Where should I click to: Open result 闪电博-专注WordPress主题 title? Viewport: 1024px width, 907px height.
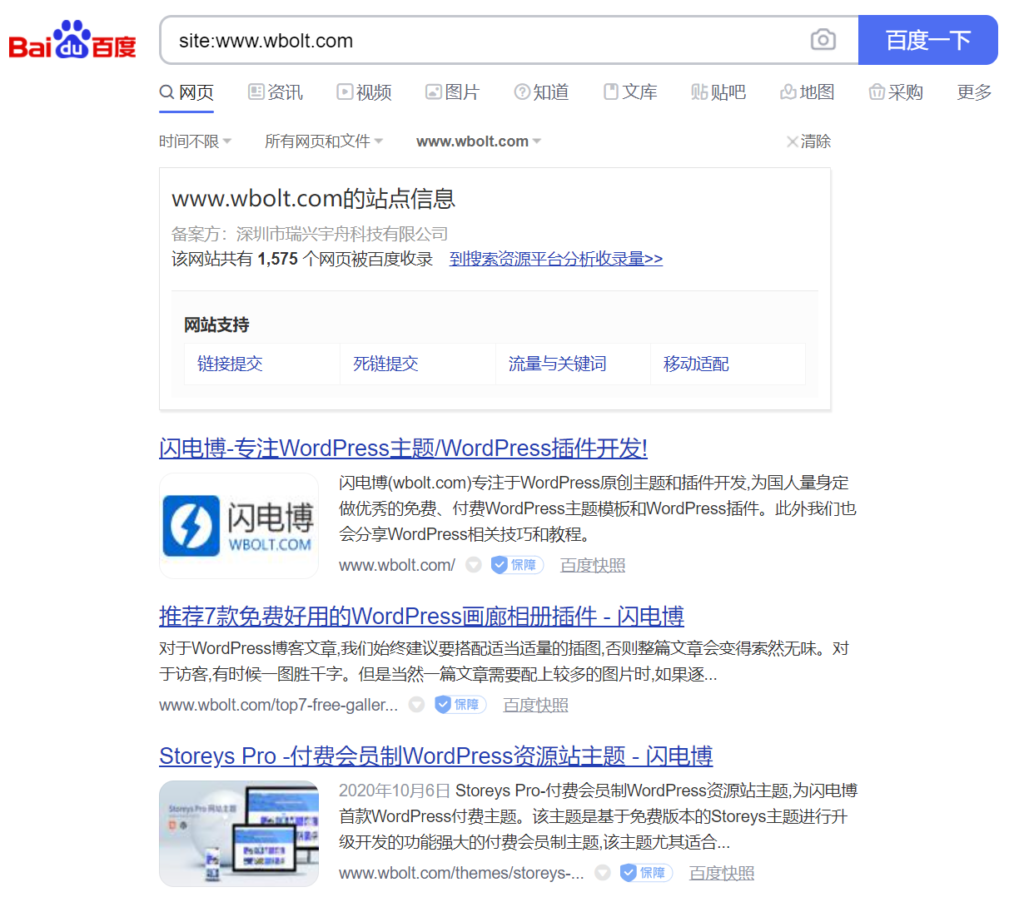click(403, 448)
